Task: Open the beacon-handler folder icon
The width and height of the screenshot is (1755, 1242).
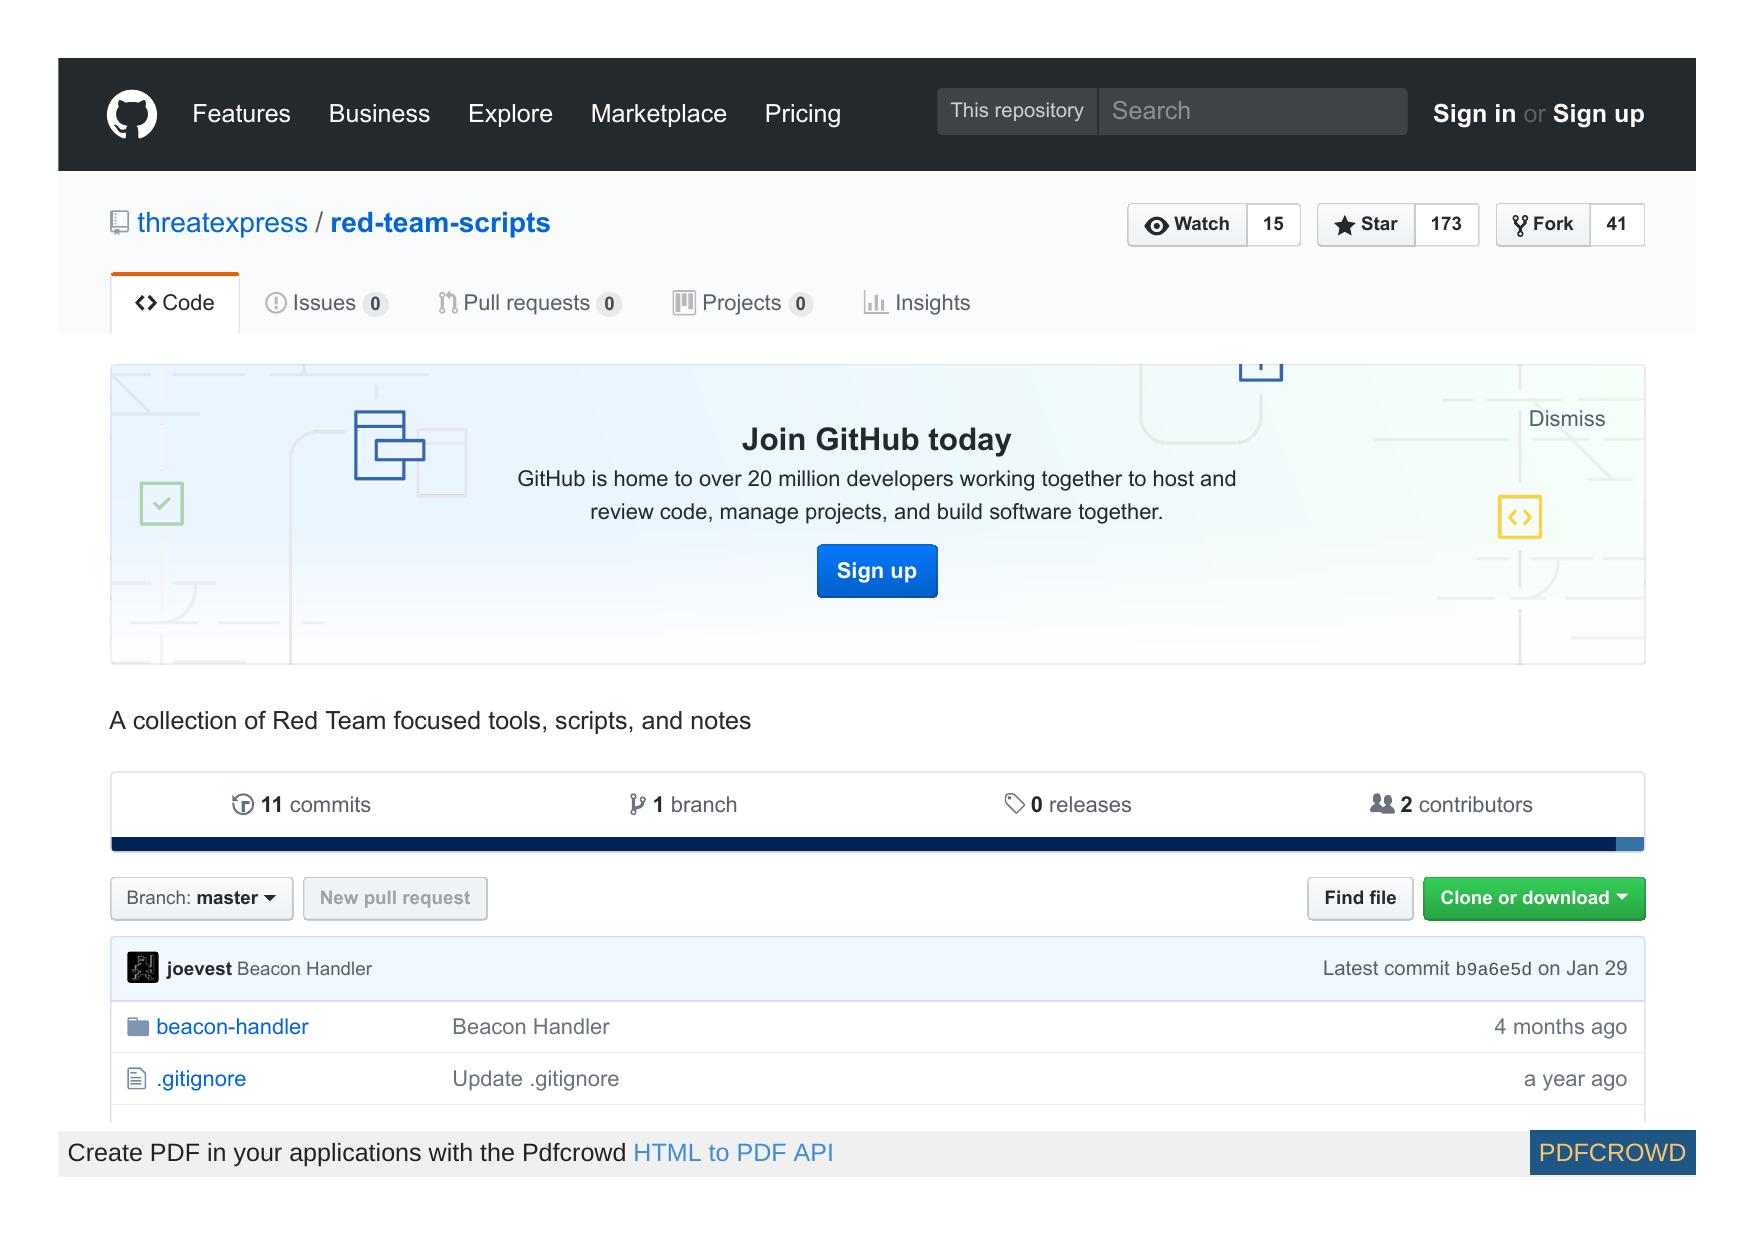Action: tap(138, 1026)
